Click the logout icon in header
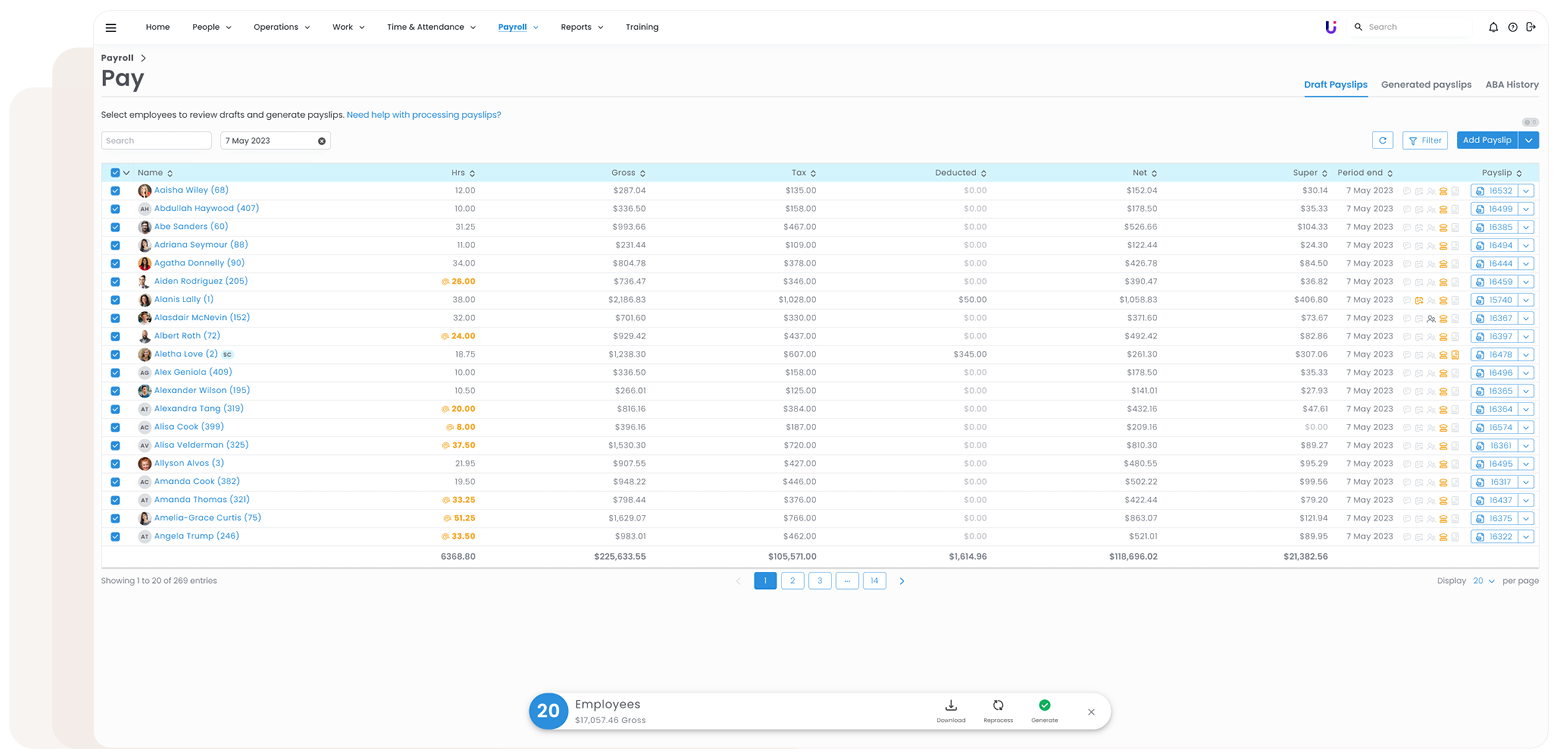Viewport: 1555px width, 755px height. 1531,27
